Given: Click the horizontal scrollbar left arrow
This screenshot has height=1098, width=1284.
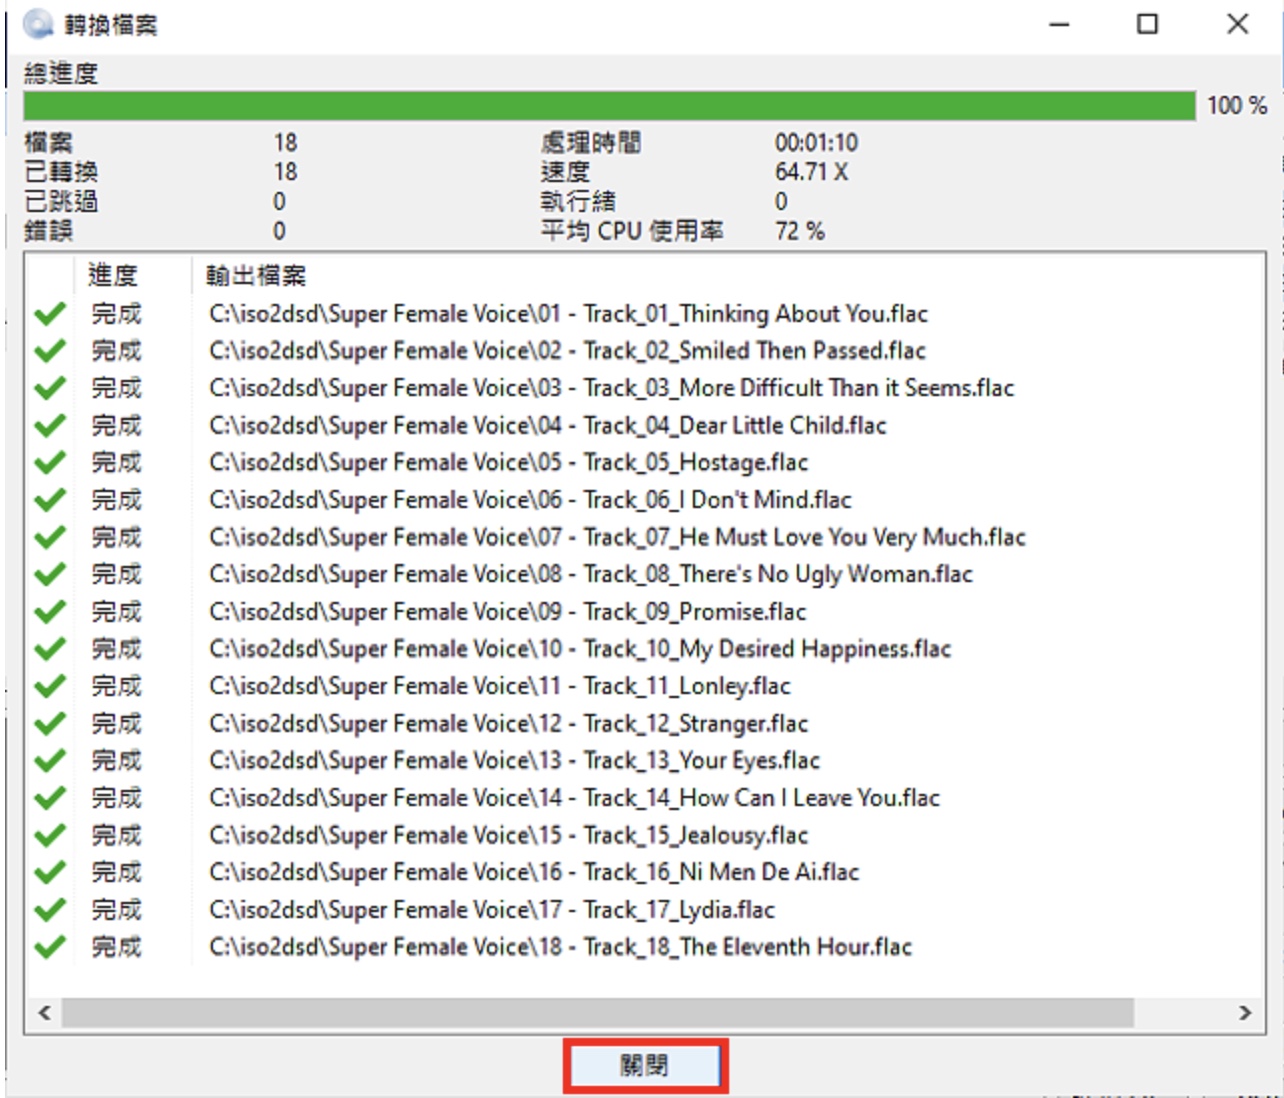Looking at the screenshot, I should [x=44, y=1013].
